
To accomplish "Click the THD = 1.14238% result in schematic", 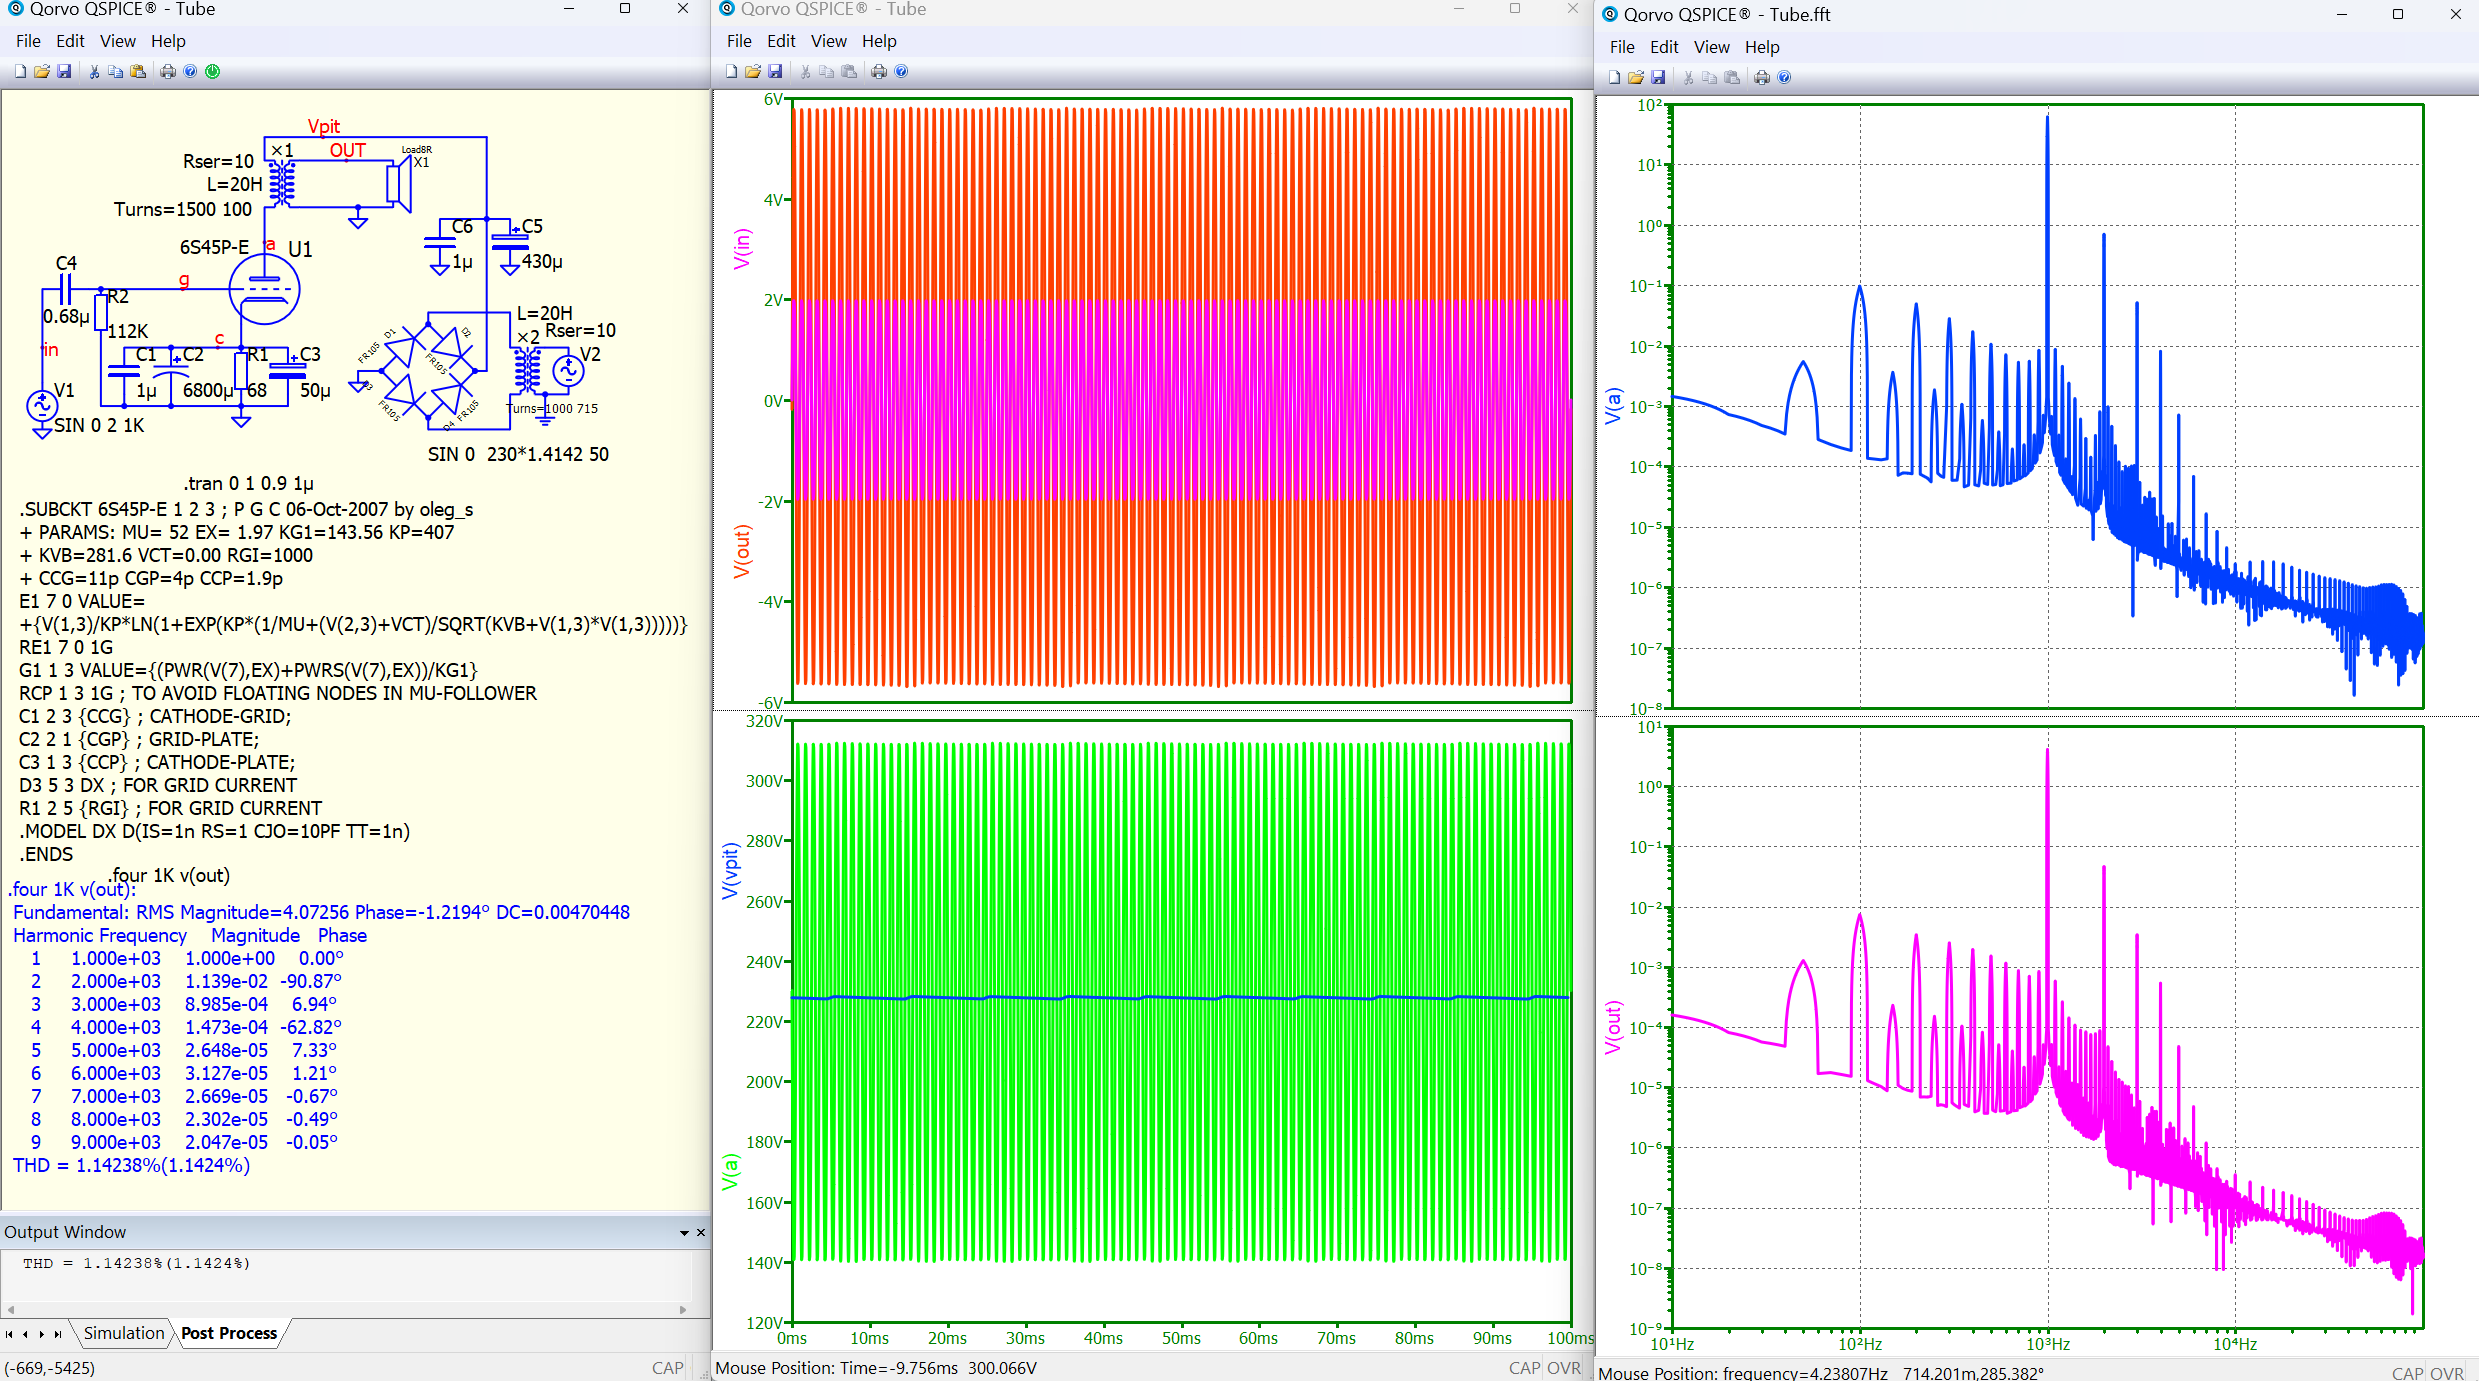I will (131, 1165).
